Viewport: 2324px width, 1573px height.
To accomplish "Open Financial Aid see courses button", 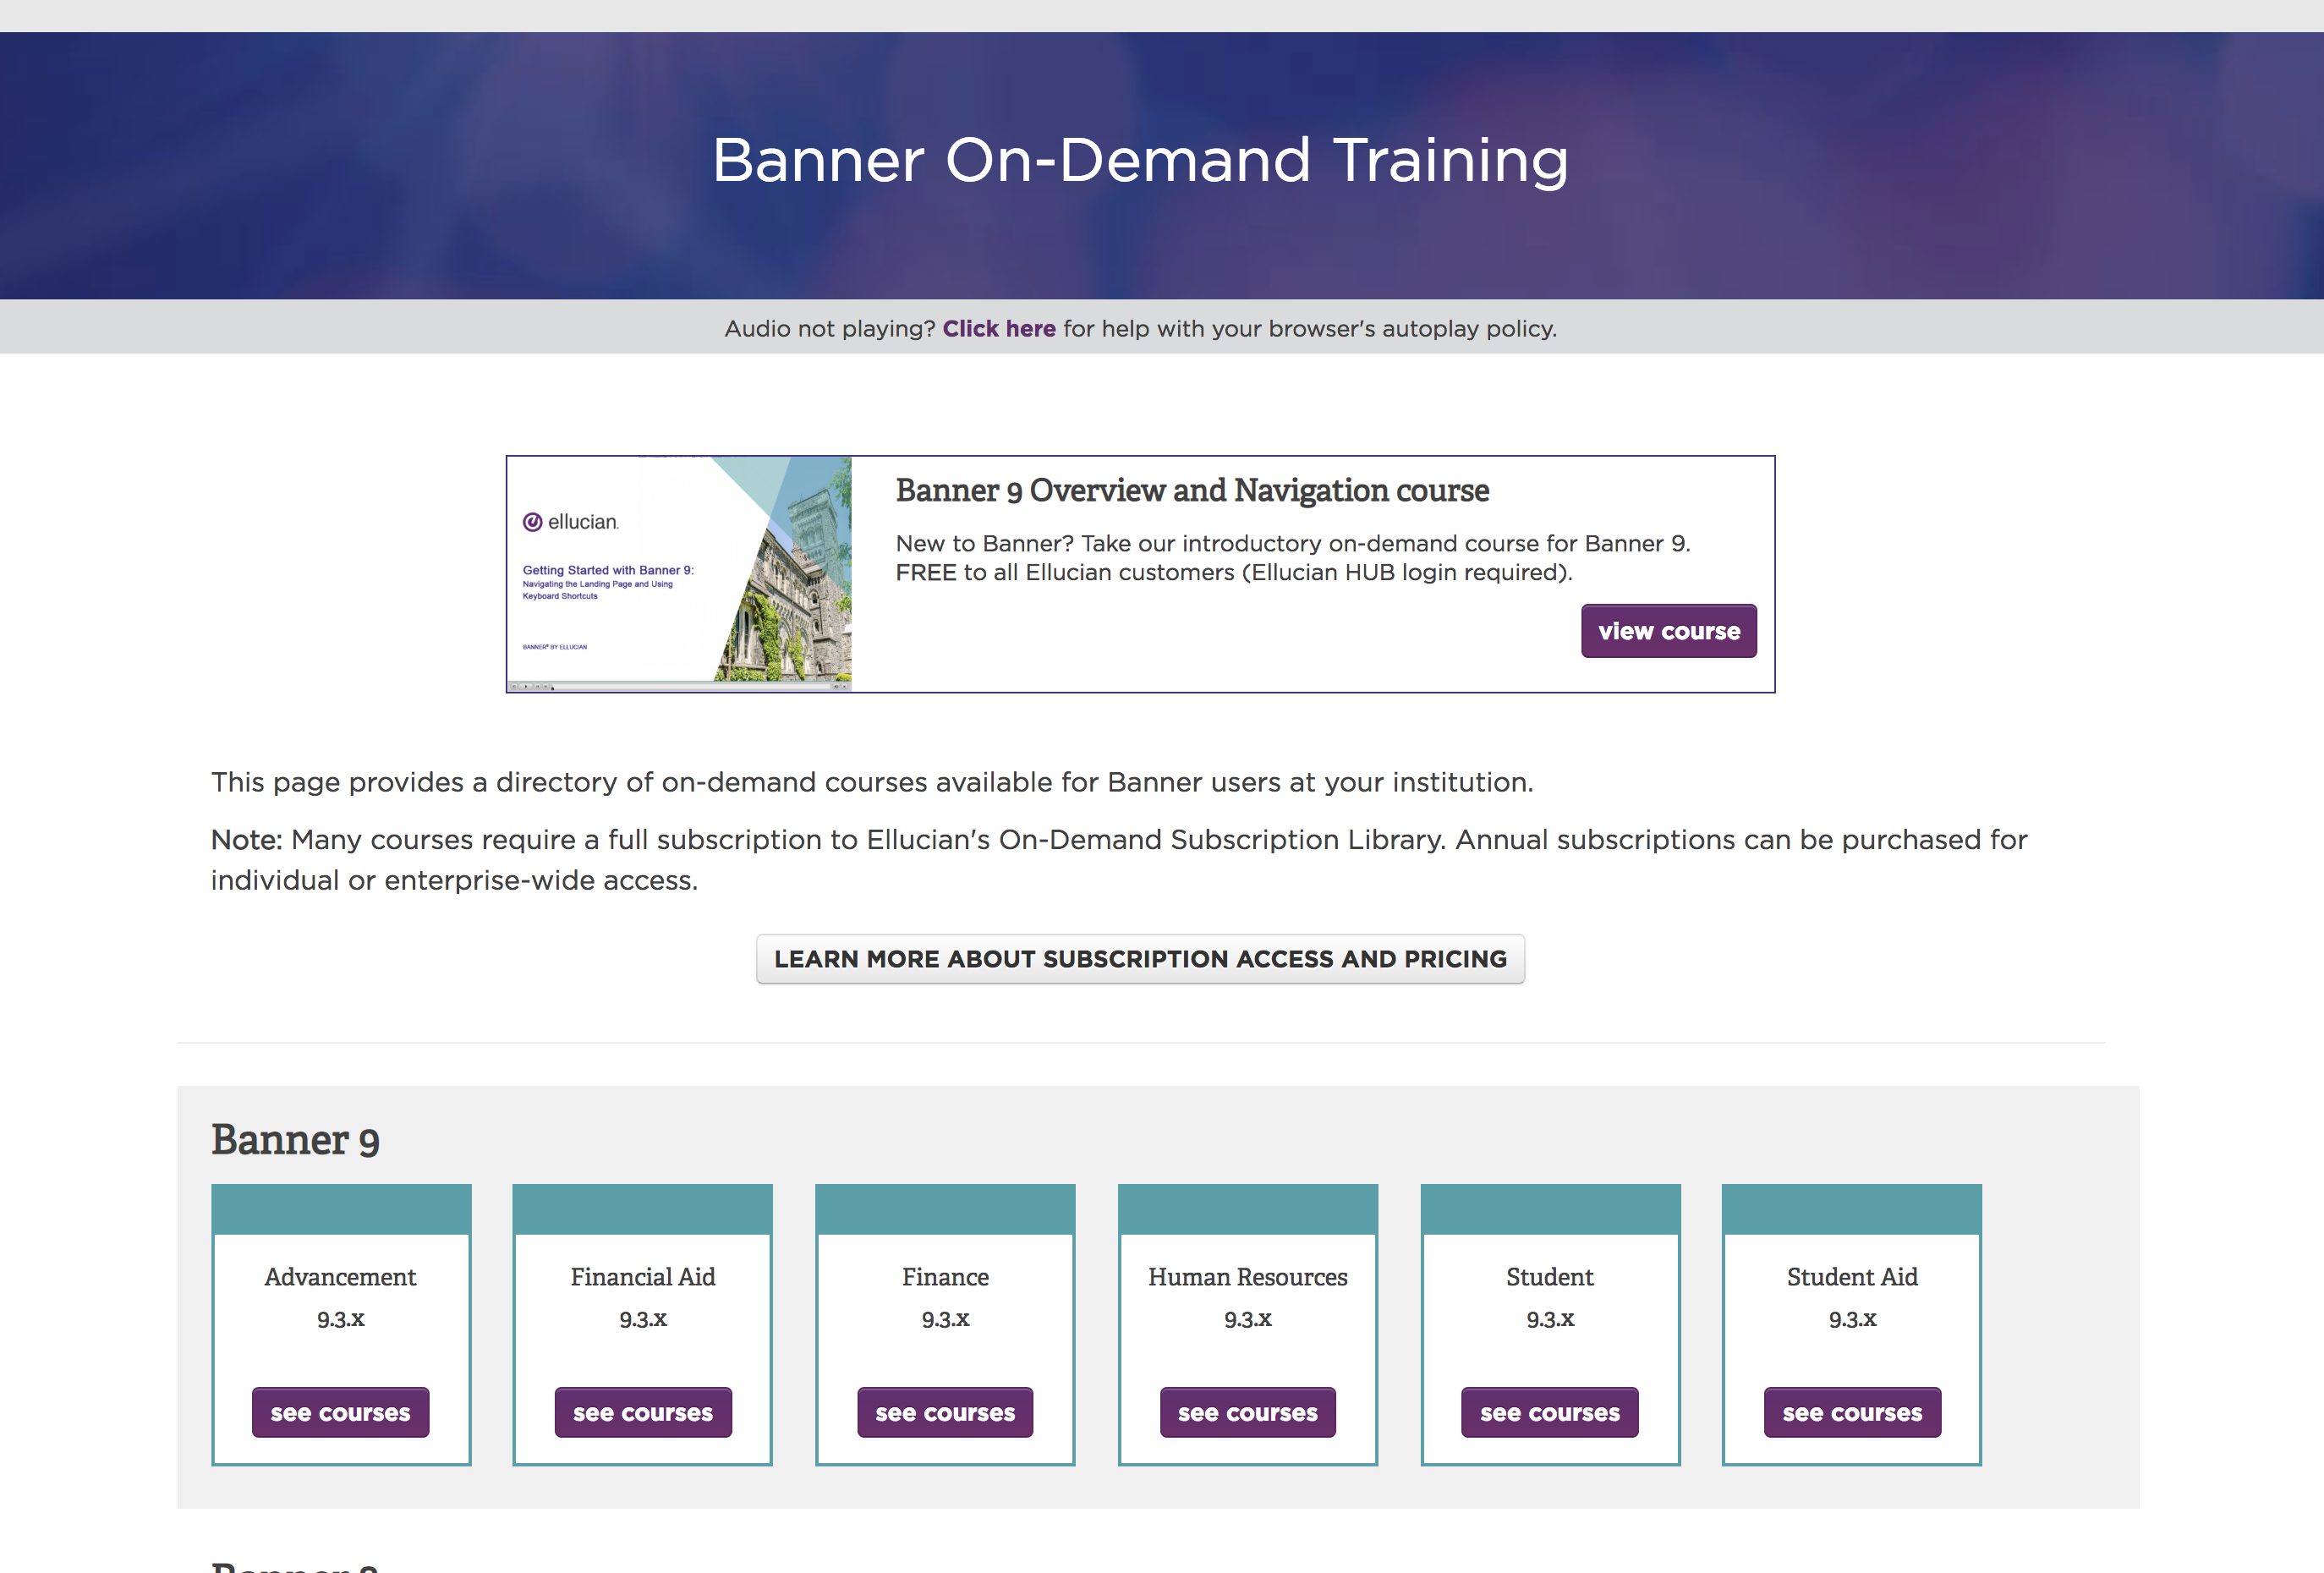I will point(643,1412).
